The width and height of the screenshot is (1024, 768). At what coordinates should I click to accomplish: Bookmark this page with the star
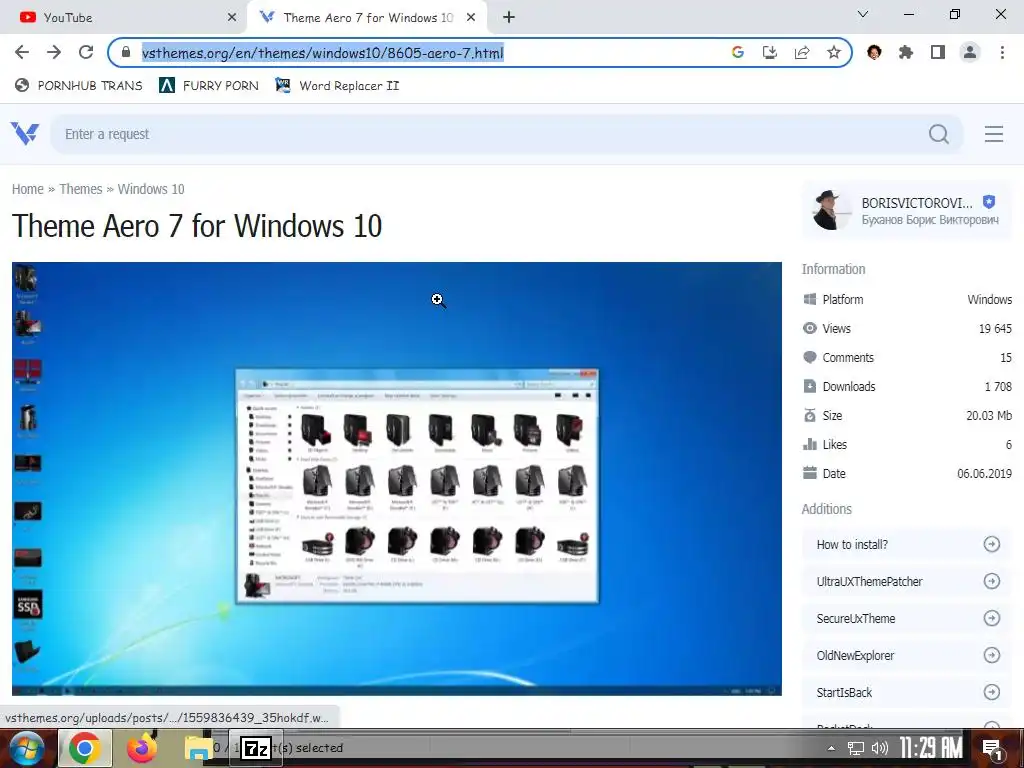click(x=834, y=52)
